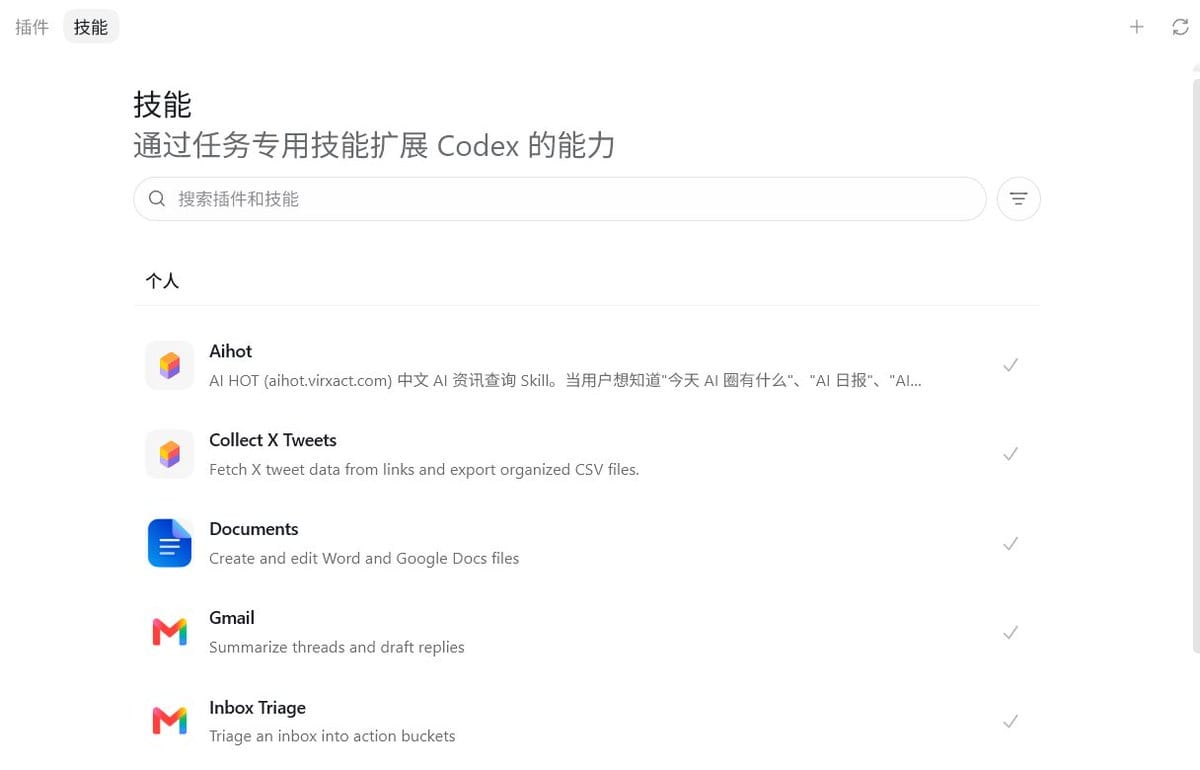The width and height of the screenshot is (1200, 770).
Task: Click the Aihot skill cube icon
Action: tap(169, 365)
